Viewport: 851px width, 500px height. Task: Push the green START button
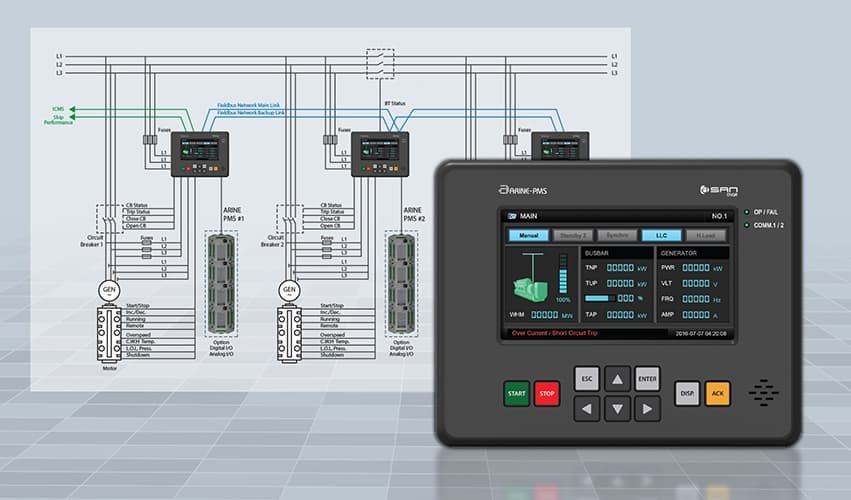[517, 394]
